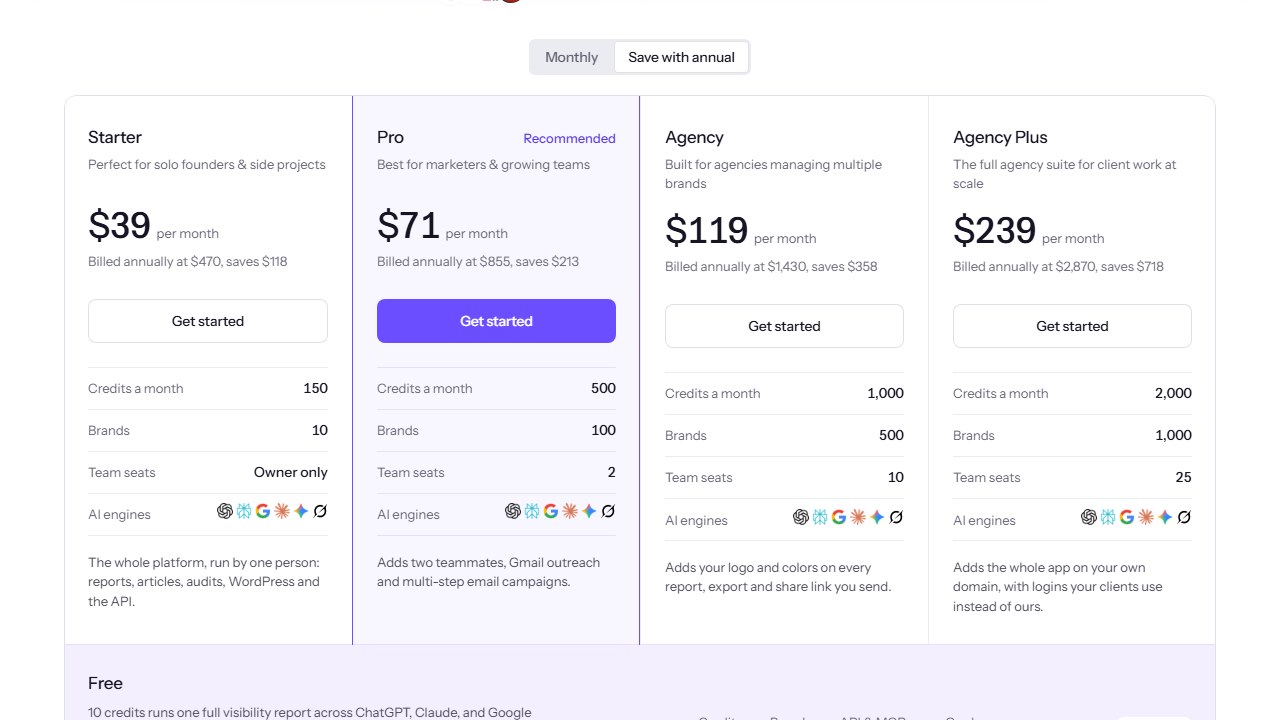The height and width of the screenshot is (720, 1280).
Task: Click the Google icon in Agency Plus plan
Action: click(1127, 517)
